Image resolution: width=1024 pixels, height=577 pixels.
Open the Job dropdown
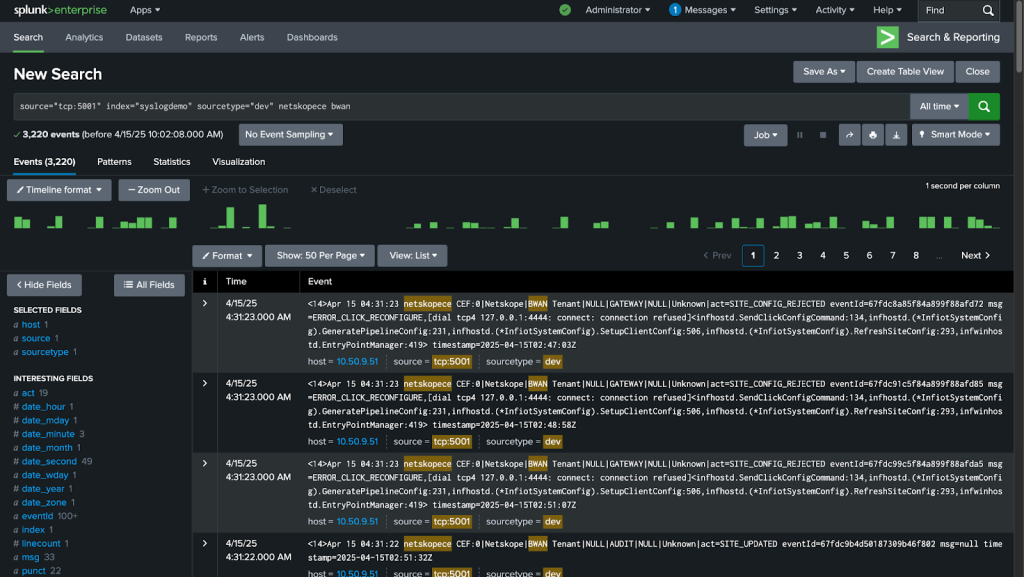(765, 135)
